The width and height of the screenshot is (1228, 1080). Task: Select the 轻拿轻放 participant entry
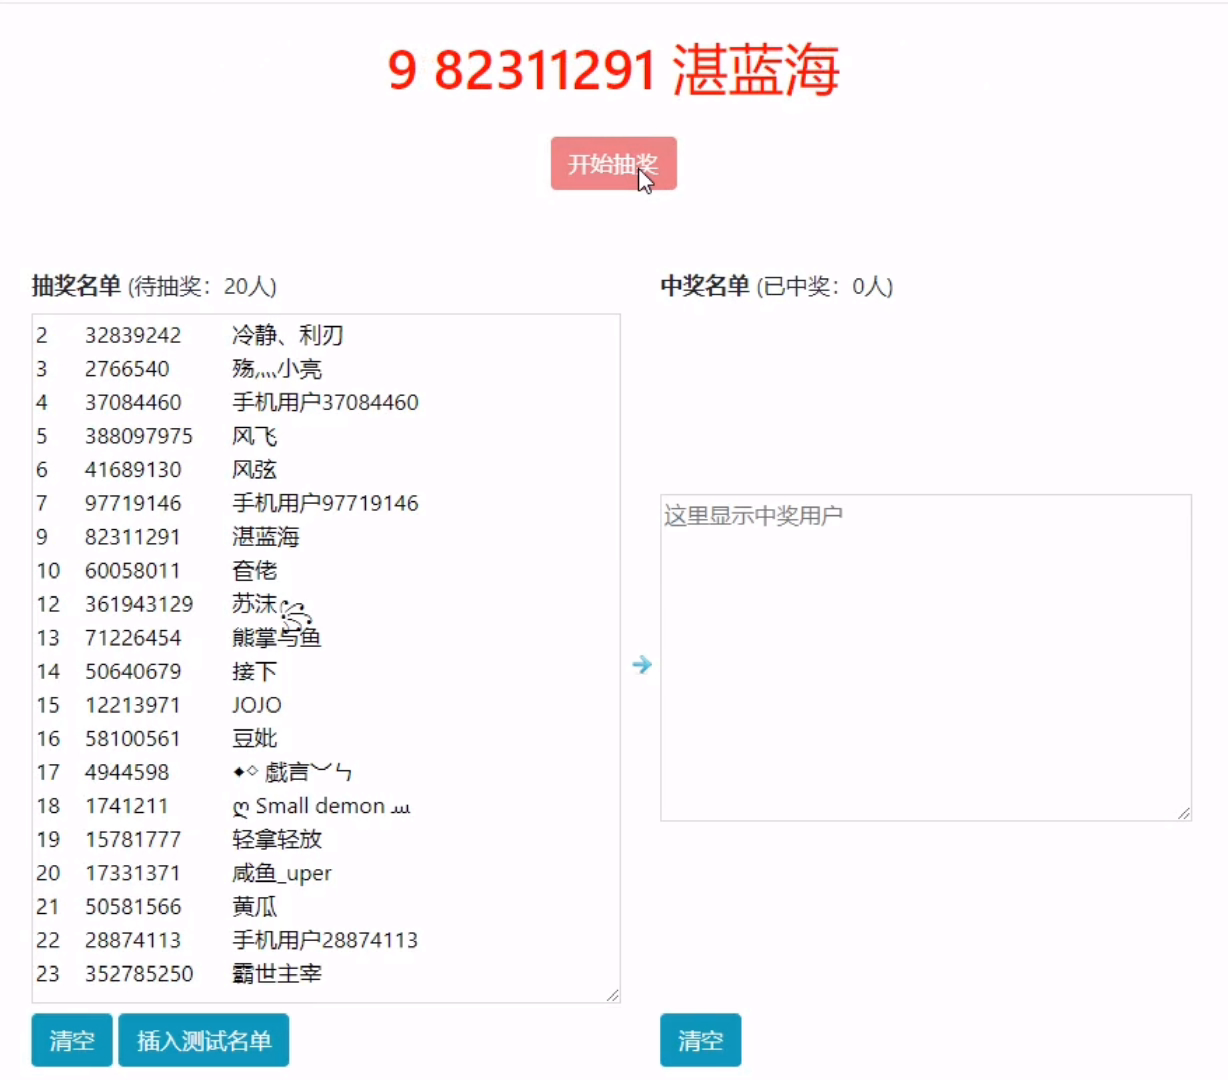[281, 839]
